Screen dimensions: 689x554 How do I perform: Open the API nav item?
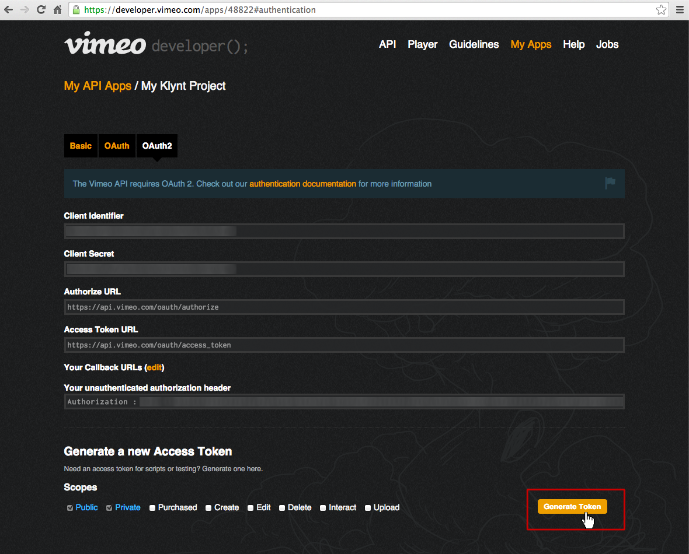pyautogui.click(x=387, y=44)
